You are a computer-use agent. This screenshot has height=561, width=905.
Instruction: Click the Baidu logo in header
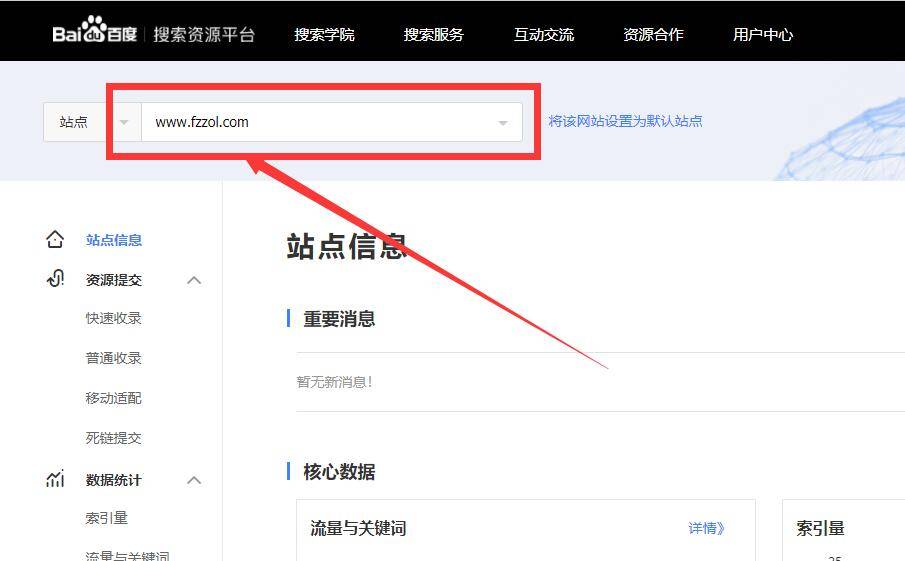[95, 33]
